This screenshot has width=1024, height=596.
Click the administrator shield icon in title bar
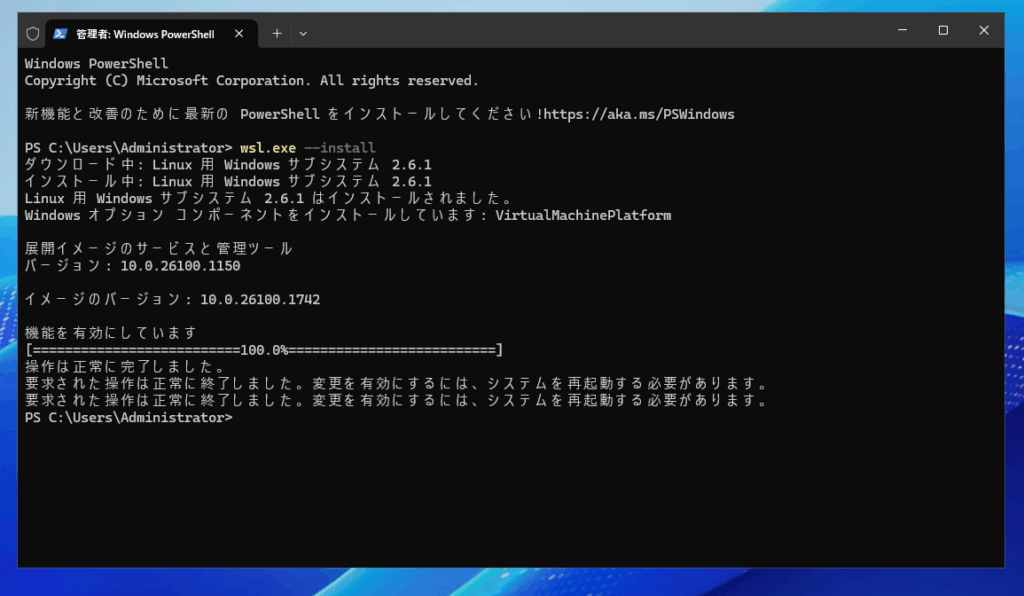(x=32, y=33)
